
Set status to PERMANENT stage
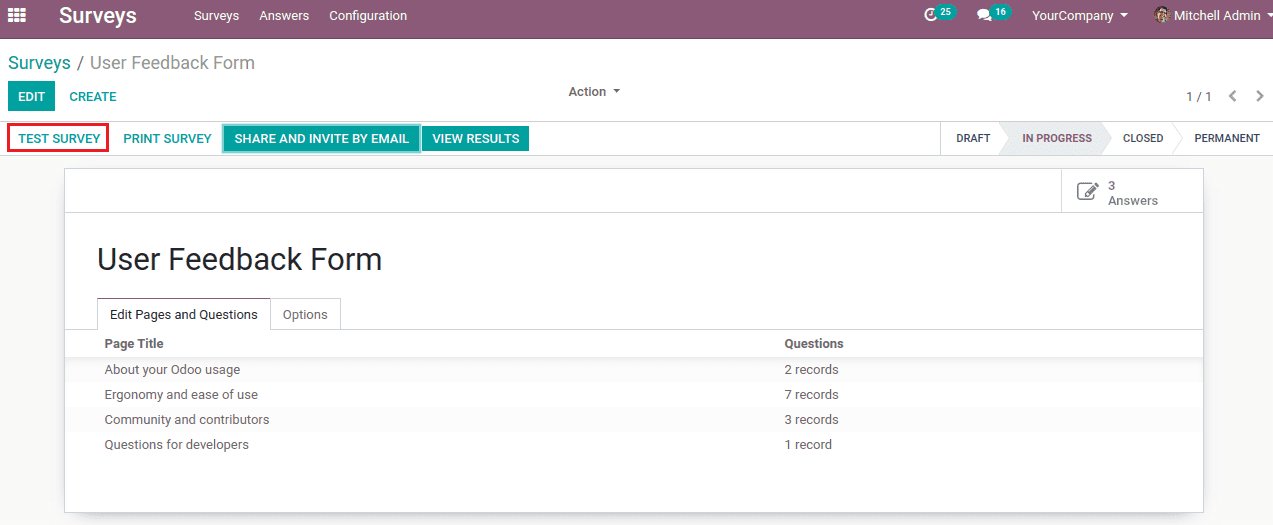[1227, 139]
